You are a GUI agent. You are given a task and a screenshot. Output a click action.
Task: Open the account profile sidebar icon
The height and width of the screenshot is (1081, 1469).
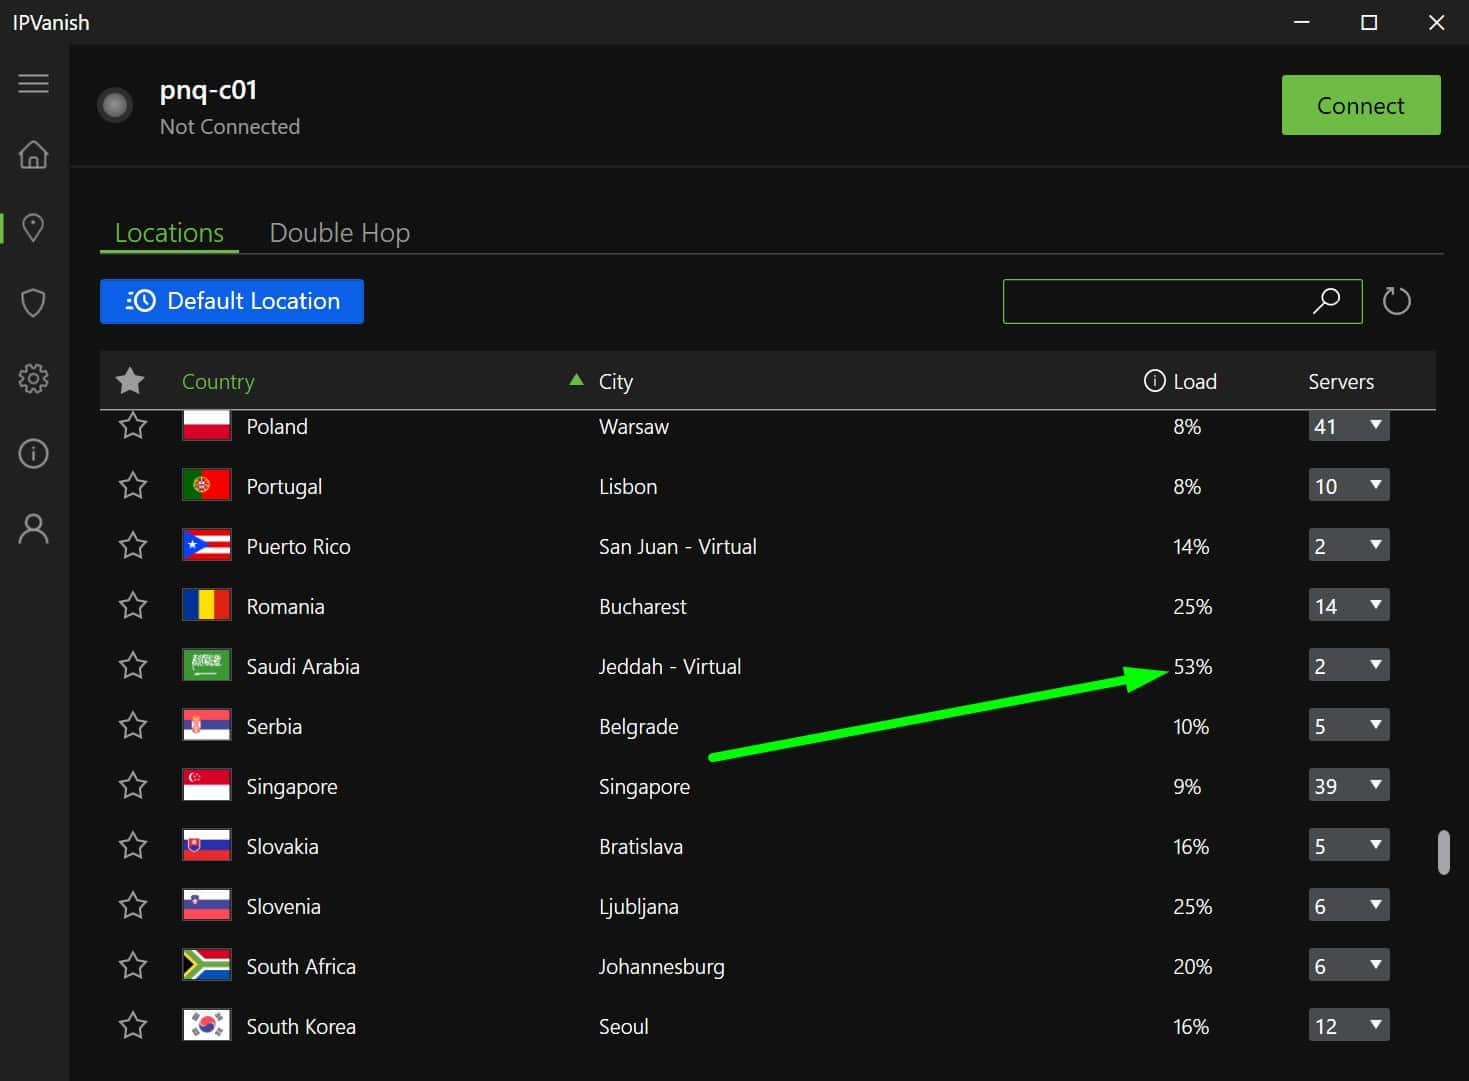(x=33, y=529)
